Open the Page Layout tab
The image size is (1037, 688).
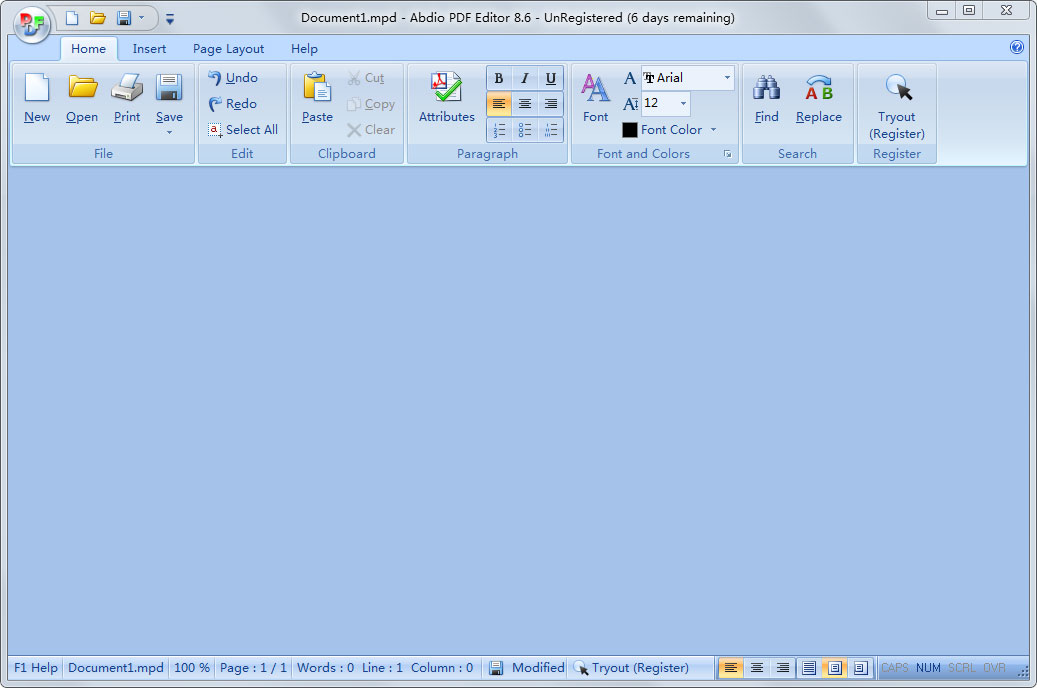[x=228, y=49]
